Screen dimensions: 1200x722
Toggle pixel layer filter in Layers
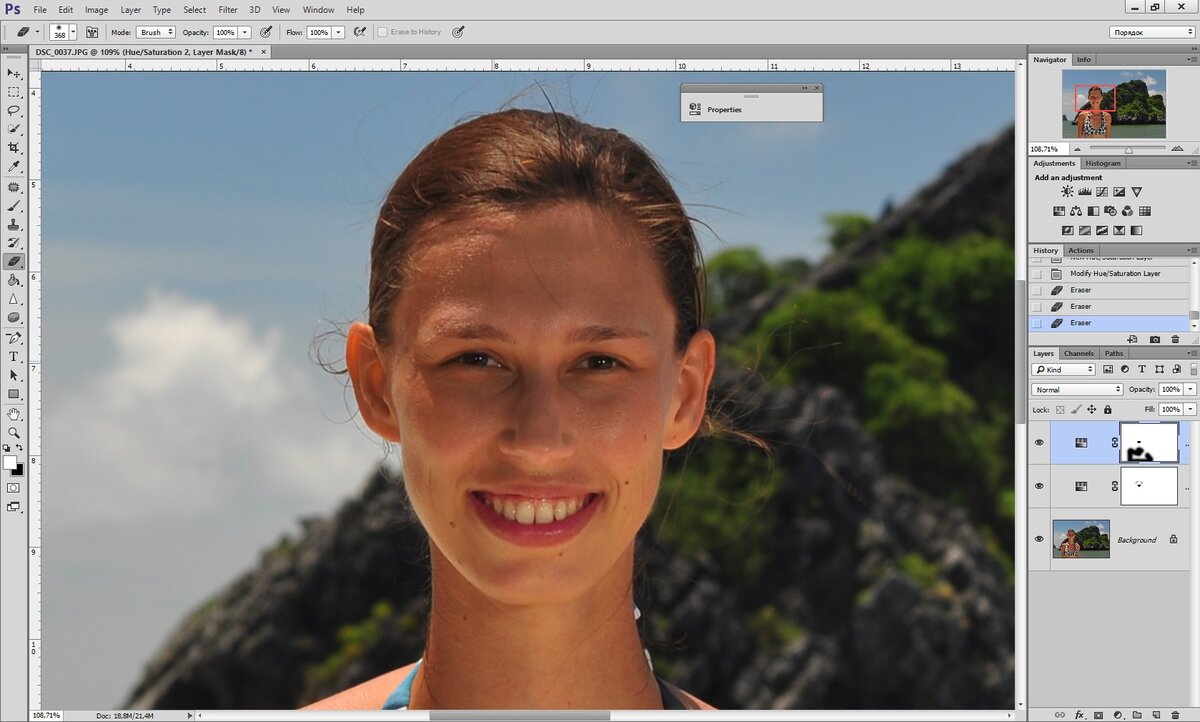(1108, 370)
